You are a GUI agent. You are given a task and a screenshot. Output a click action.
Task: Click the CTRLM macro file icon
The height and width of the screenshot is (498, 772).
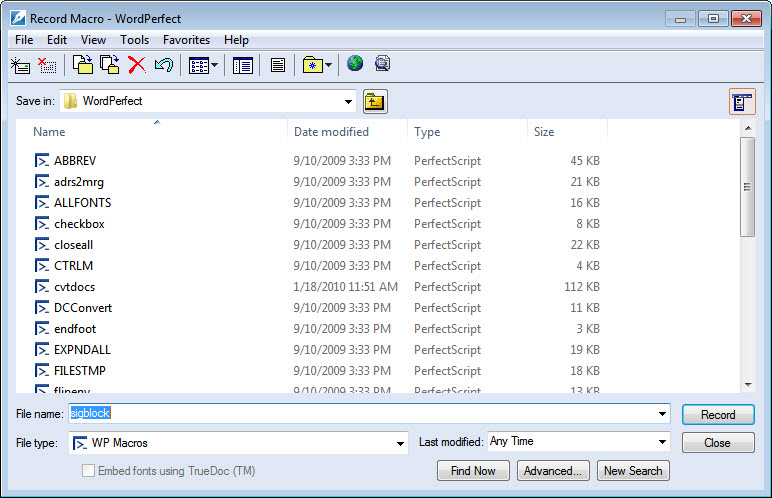click(x=42, y=266)
